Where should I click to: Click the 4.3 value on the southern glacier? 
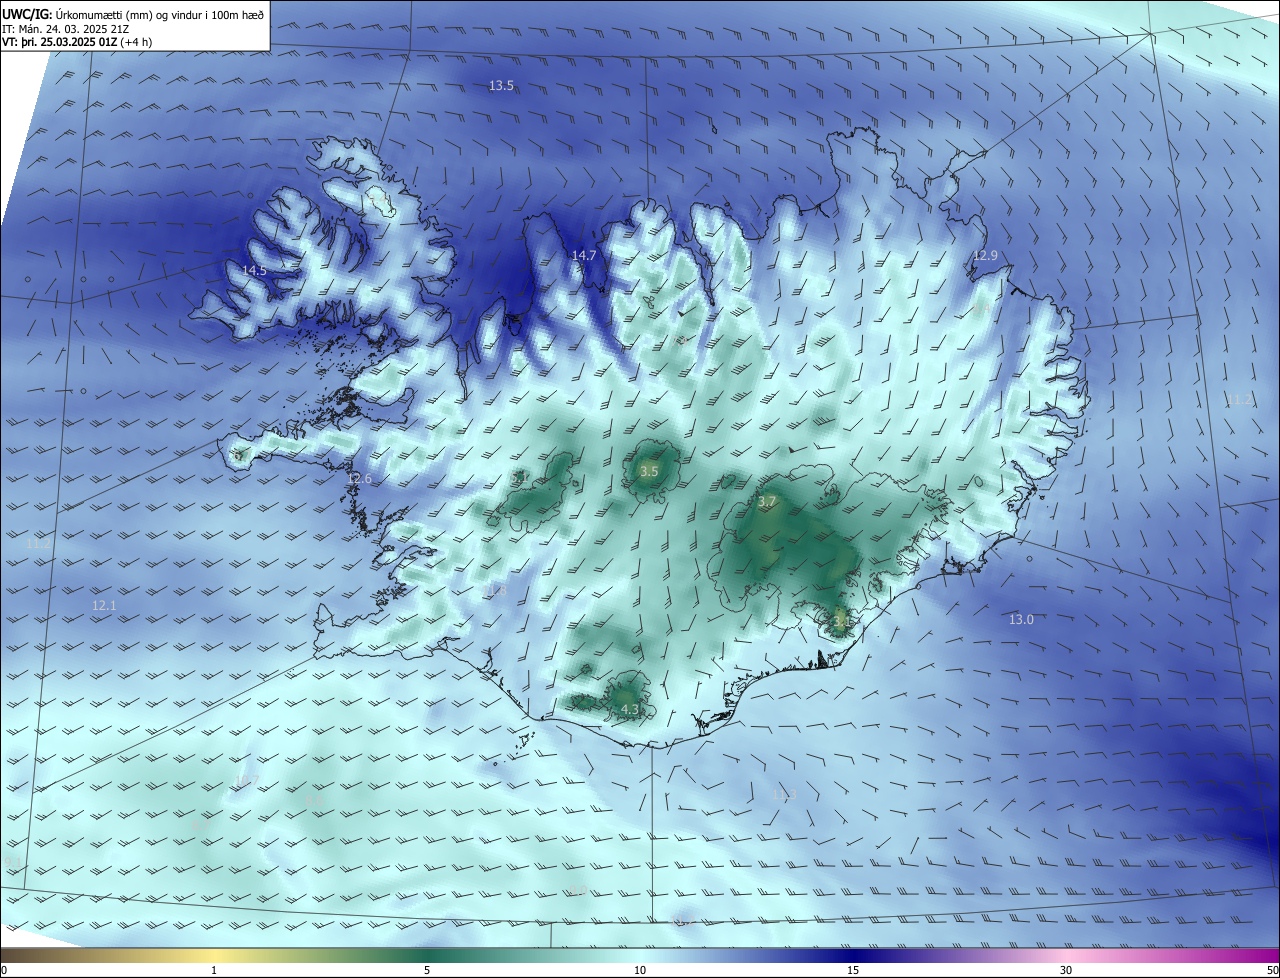click(x=630, y=710)
